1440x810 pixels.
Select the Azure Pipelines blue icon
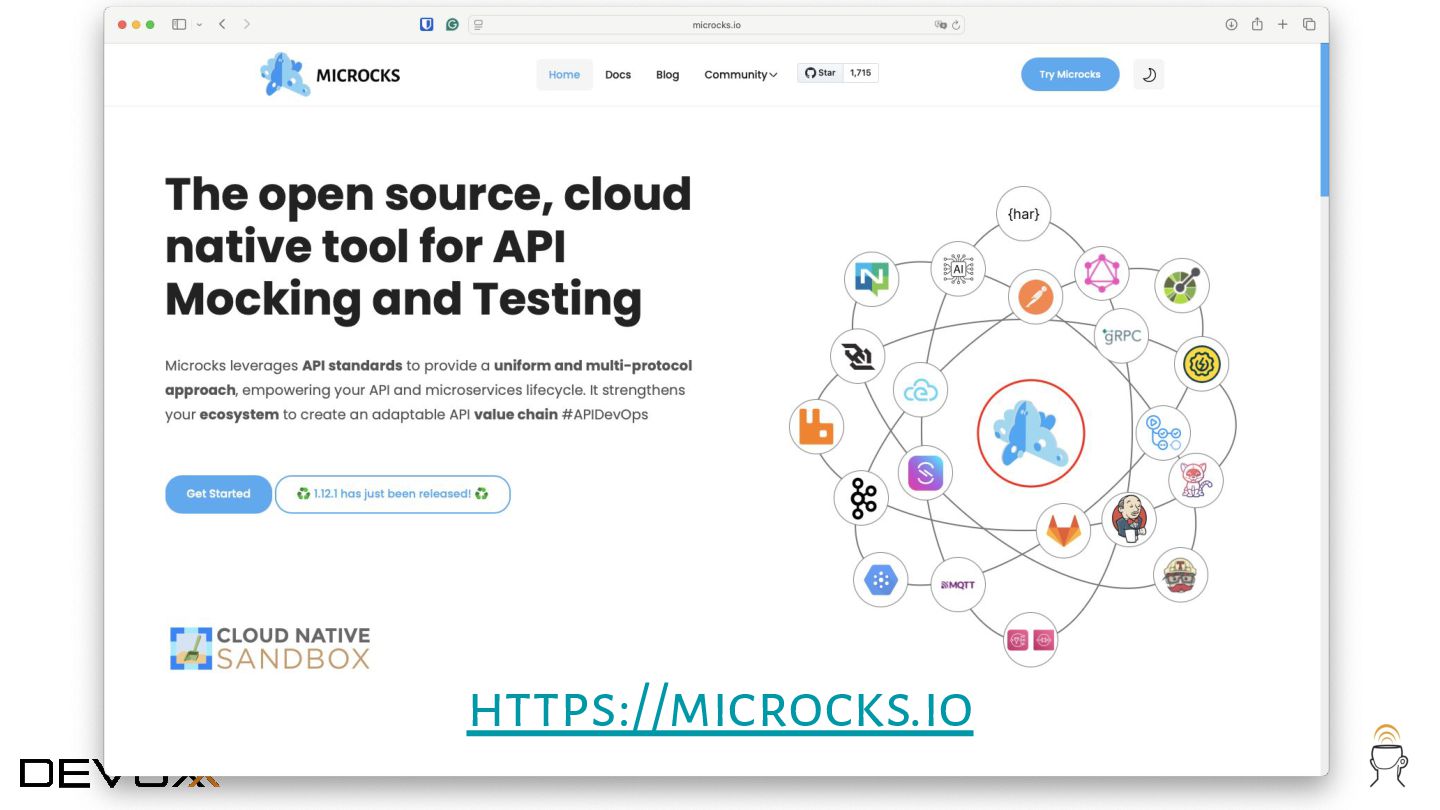tap(1163, 433)
